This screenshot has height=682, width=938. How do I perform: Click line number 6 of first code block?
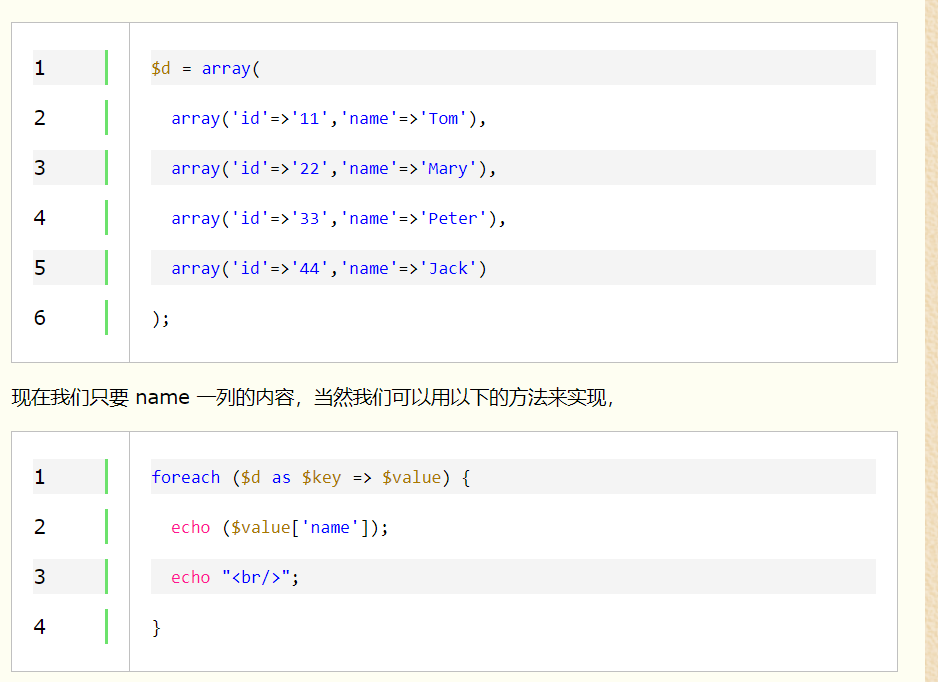[39, 317]
